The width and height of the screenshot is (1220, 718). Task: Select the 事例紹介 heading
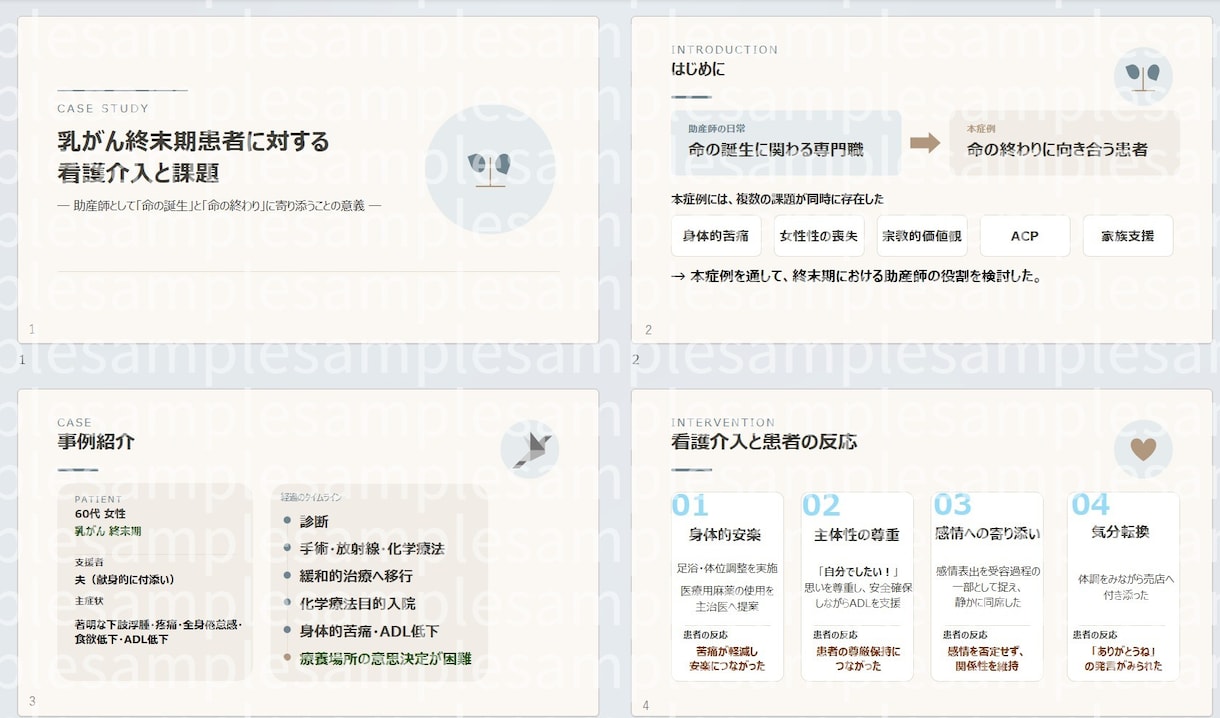(96, 441)
